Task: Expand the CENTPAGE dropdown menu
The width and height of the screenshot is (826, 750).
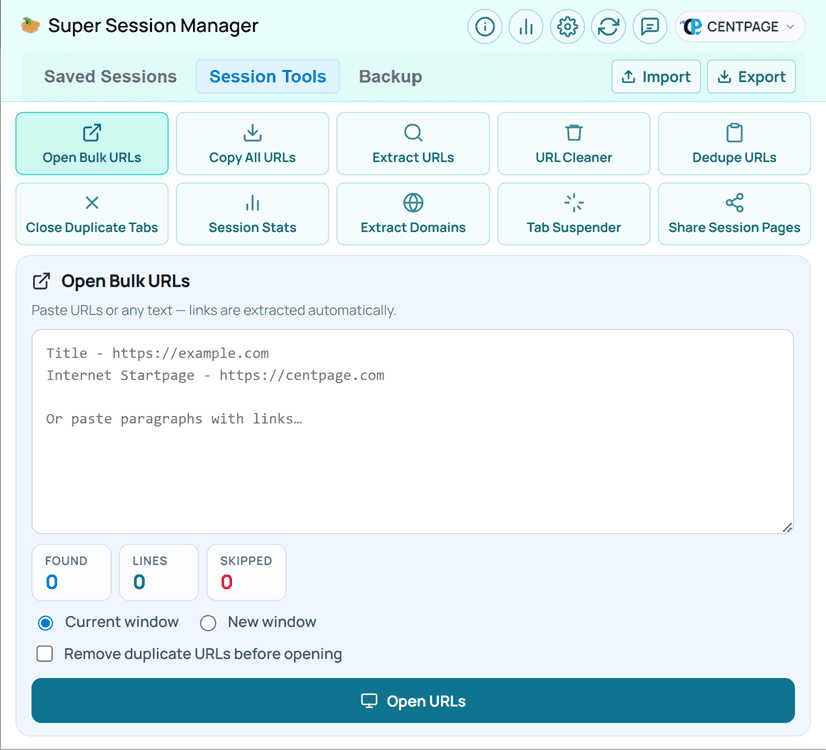Action: click(x=740, y=26)
